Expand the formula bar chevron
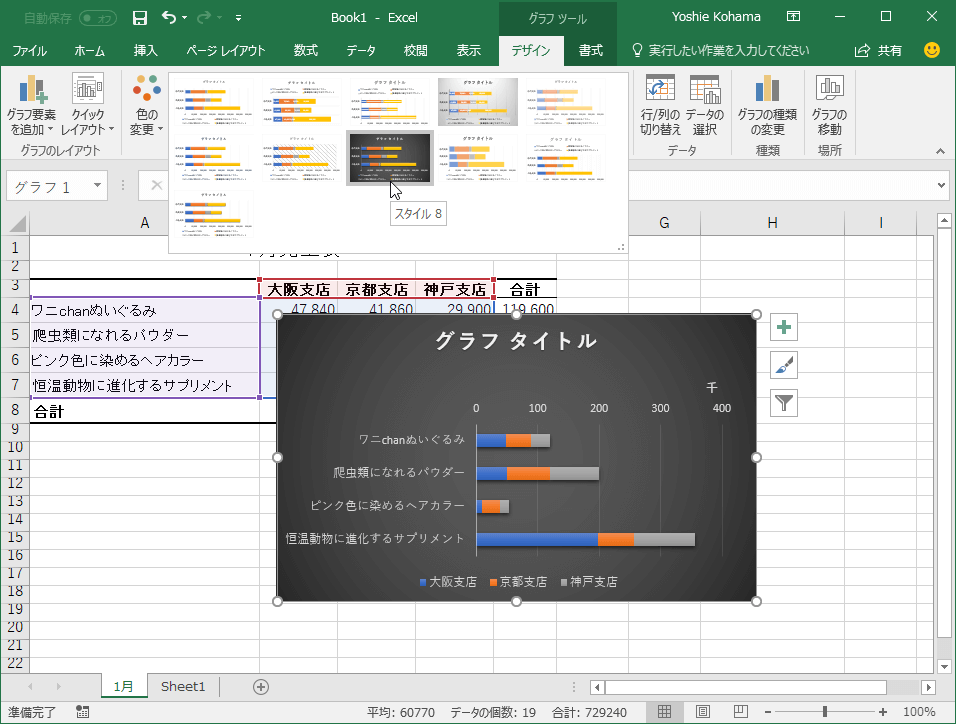 tap(941, 186)
